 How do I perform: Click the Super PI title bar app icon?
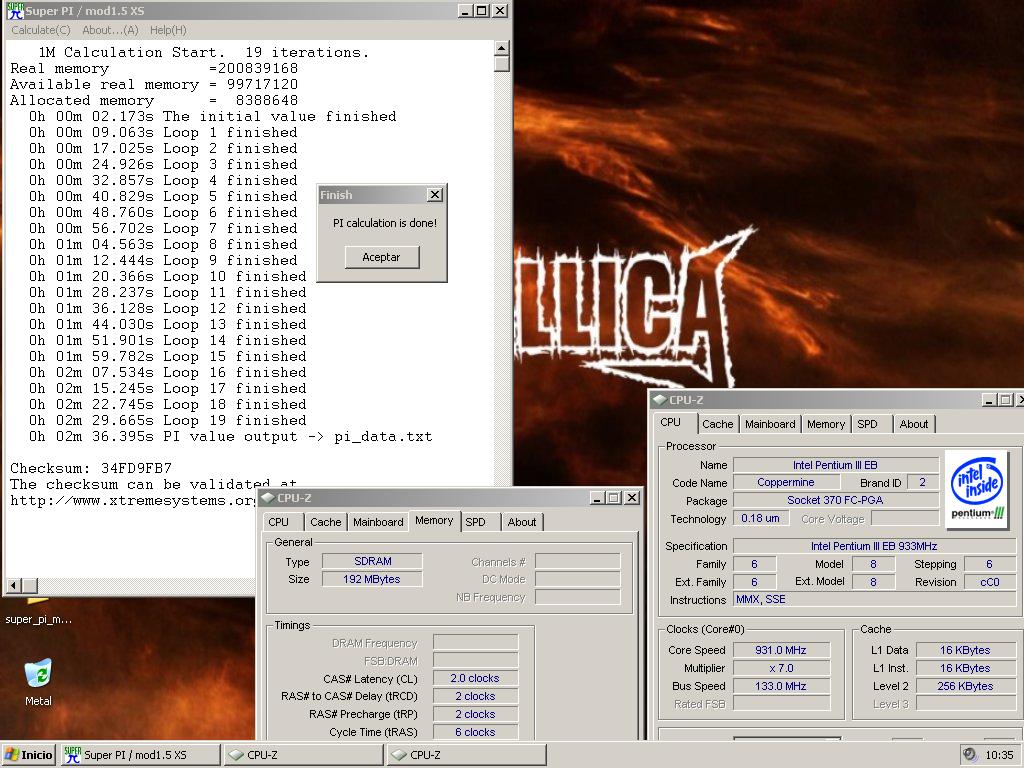pos(15,10)
